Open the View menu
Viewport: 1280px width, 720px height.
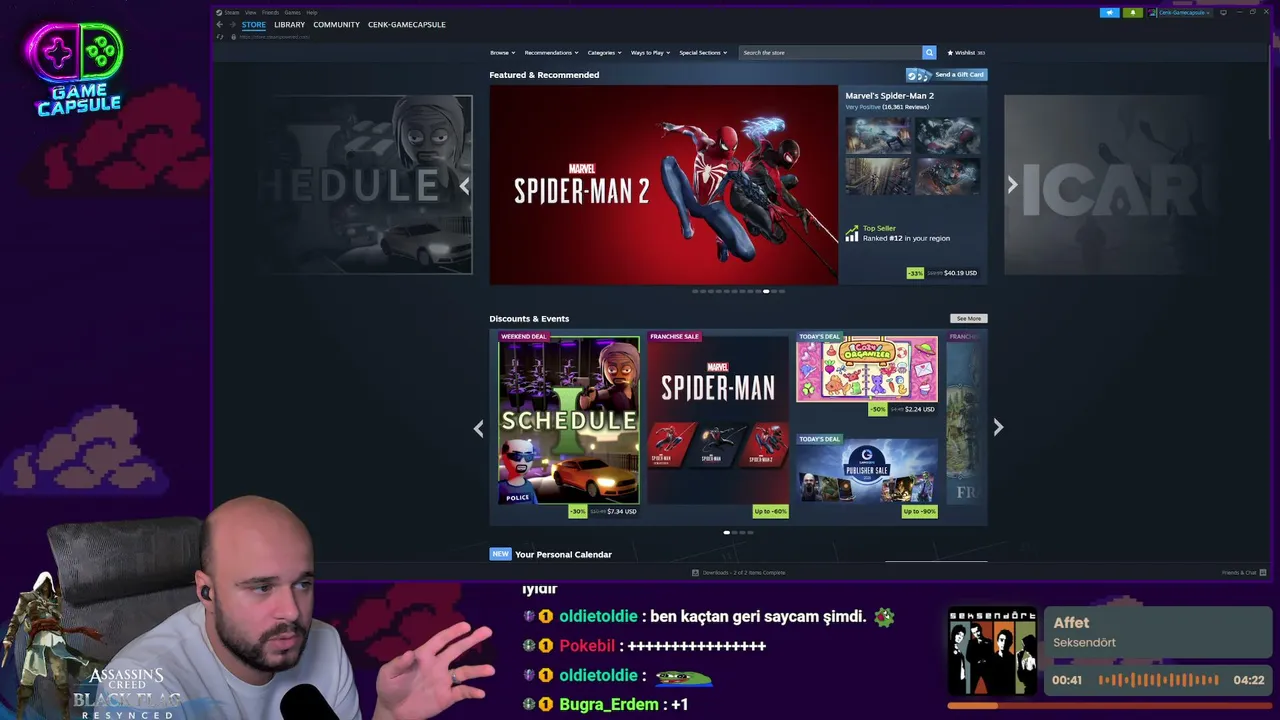251,12
